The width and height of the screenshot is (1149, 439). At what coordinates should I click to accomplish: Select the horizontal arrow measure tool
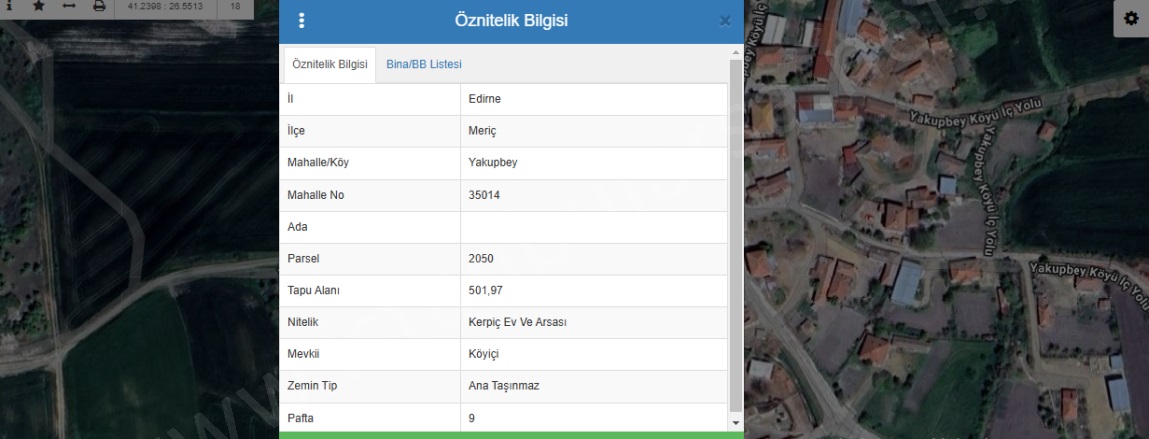tap(68, 6)
